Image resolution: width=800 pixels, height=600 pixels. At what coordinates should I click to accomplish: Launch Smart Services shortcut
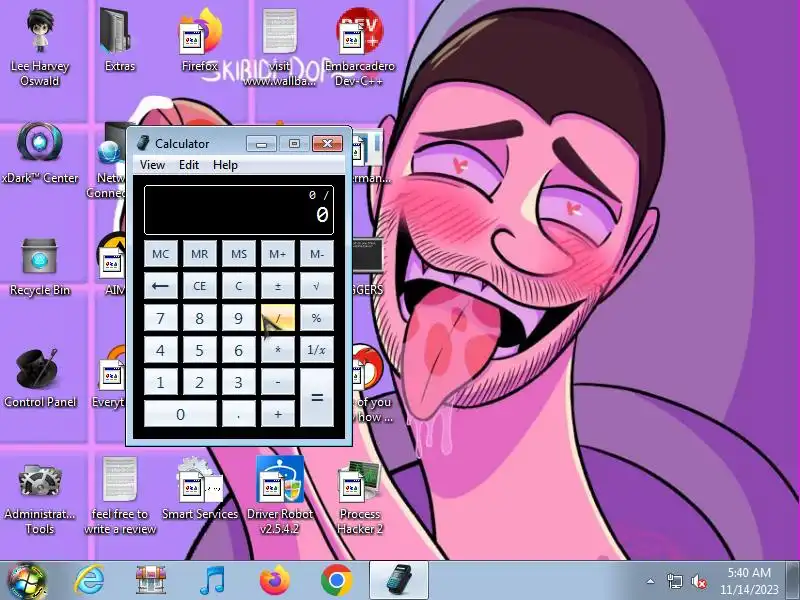click(x=200, y=489)
